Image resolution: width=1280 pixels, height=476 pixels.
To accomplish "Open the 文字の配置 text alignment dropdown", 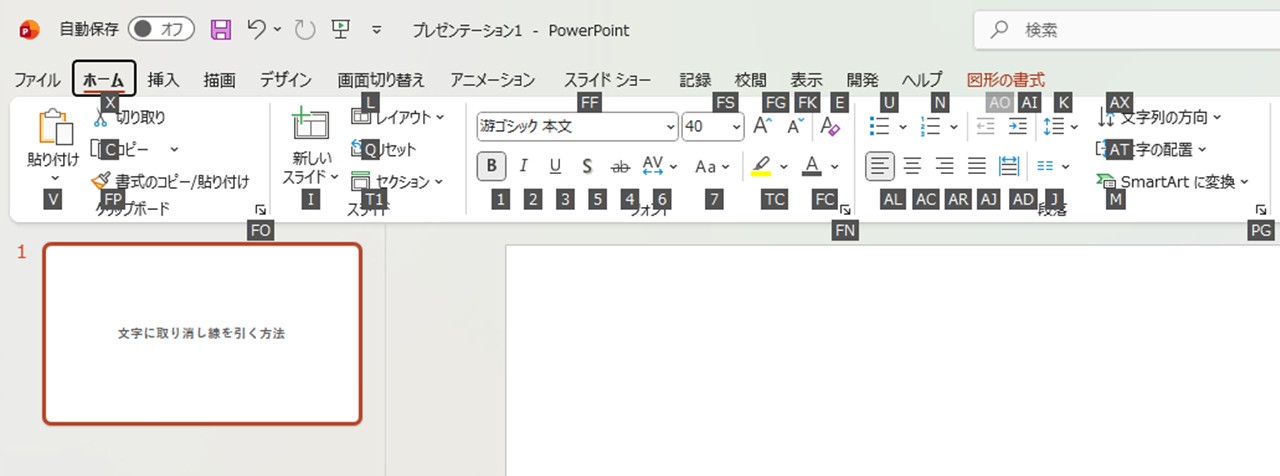I will [1152, 149].
